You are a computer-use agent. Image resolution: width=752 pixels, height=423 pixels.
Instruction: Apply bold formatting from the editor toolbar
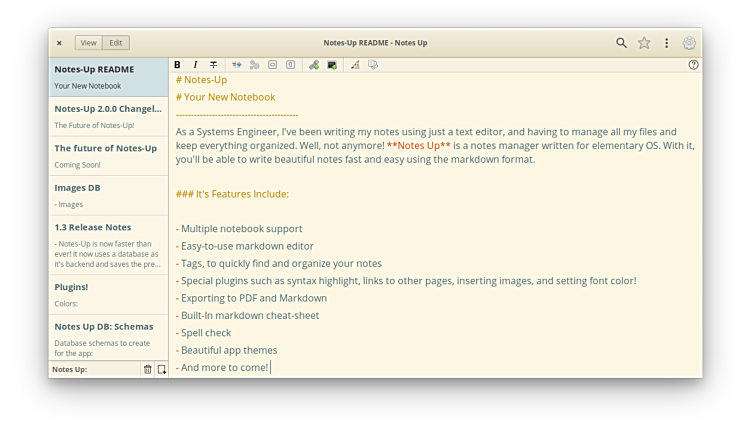pyautogui.click(x=178, y=65)
